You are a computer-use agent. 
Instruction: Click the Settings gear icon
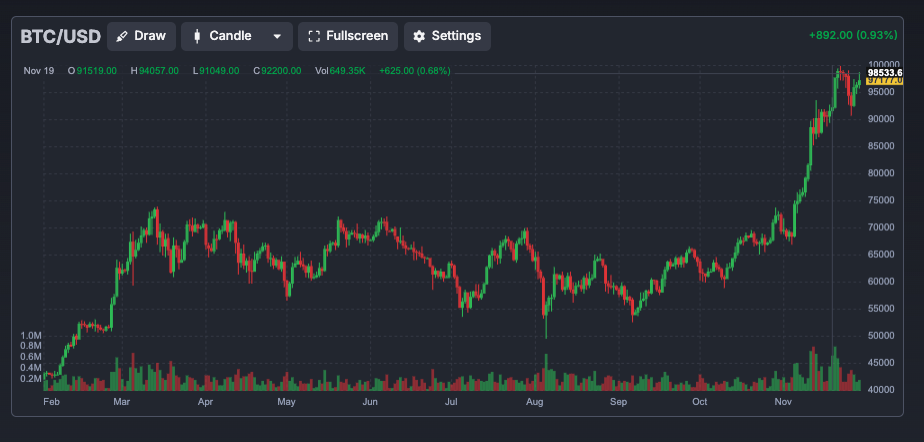(419, 36)
